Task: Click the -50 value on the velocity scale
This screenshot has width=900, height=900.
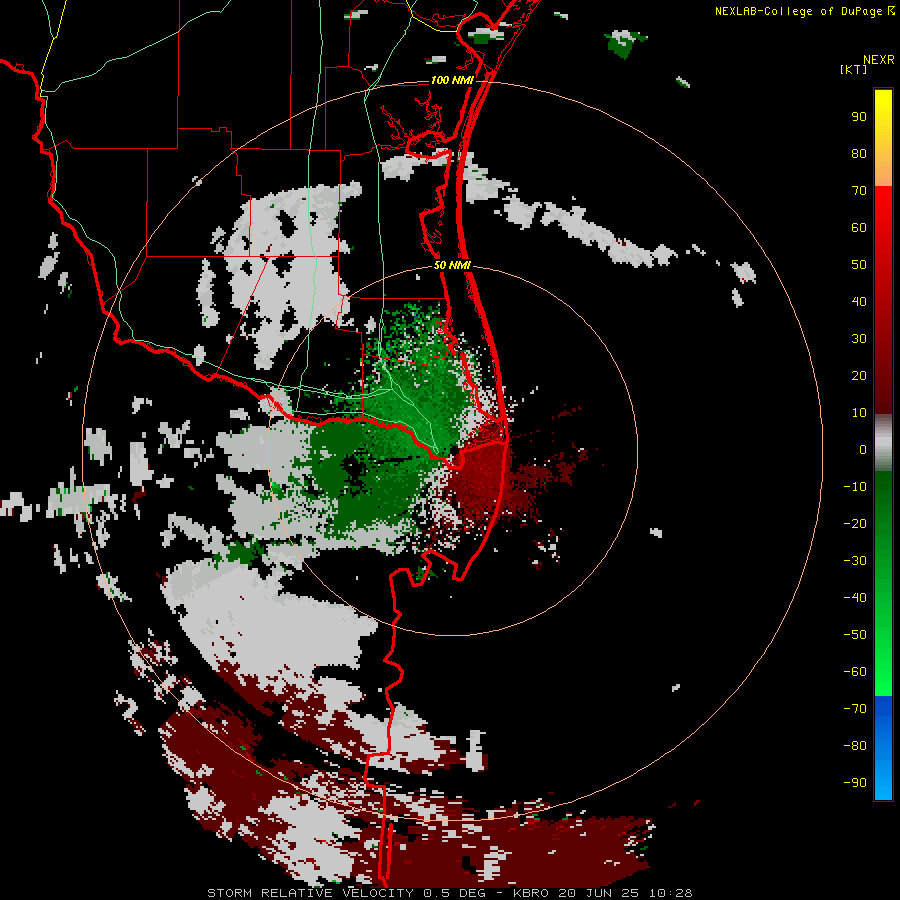Action: [x=855, y=635]
